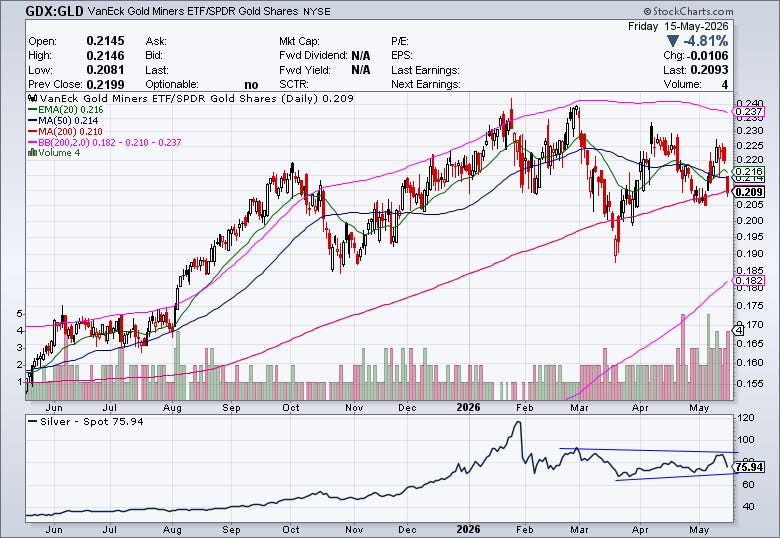The image size is (780, 538).
Task: Click the Next Earnings label
Action: (x=426, y=84)
